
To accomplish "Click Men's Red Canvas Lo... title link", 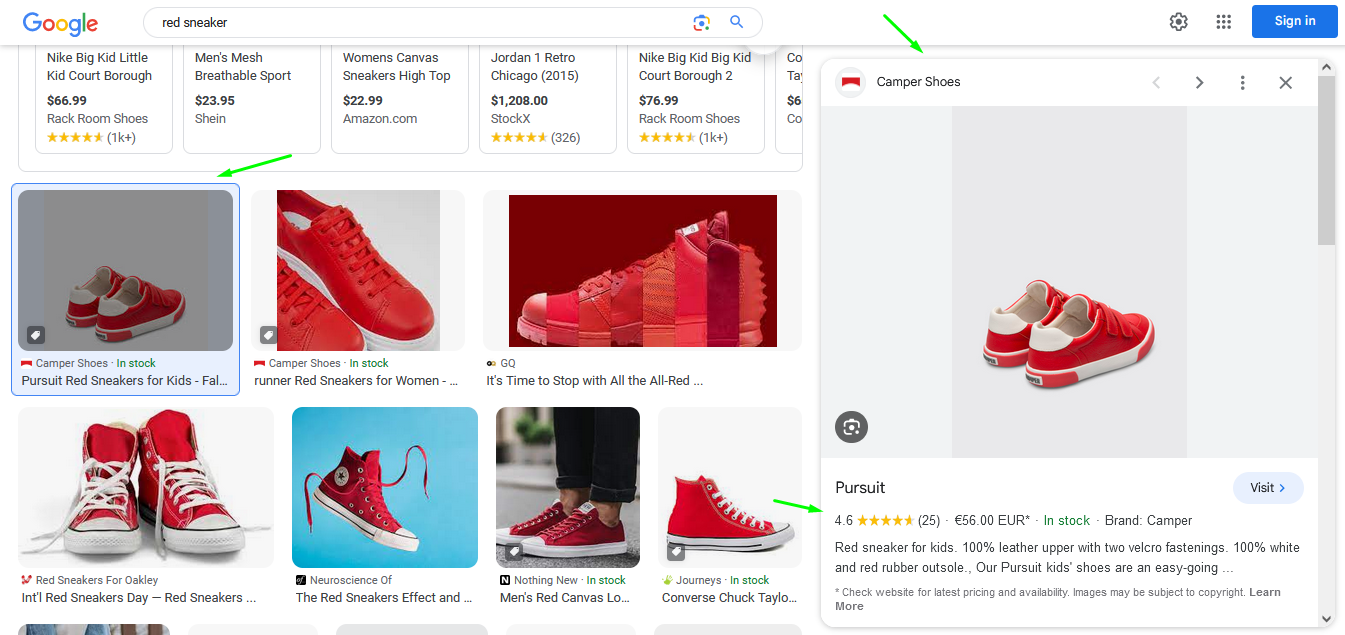I will tap(564, 597).
